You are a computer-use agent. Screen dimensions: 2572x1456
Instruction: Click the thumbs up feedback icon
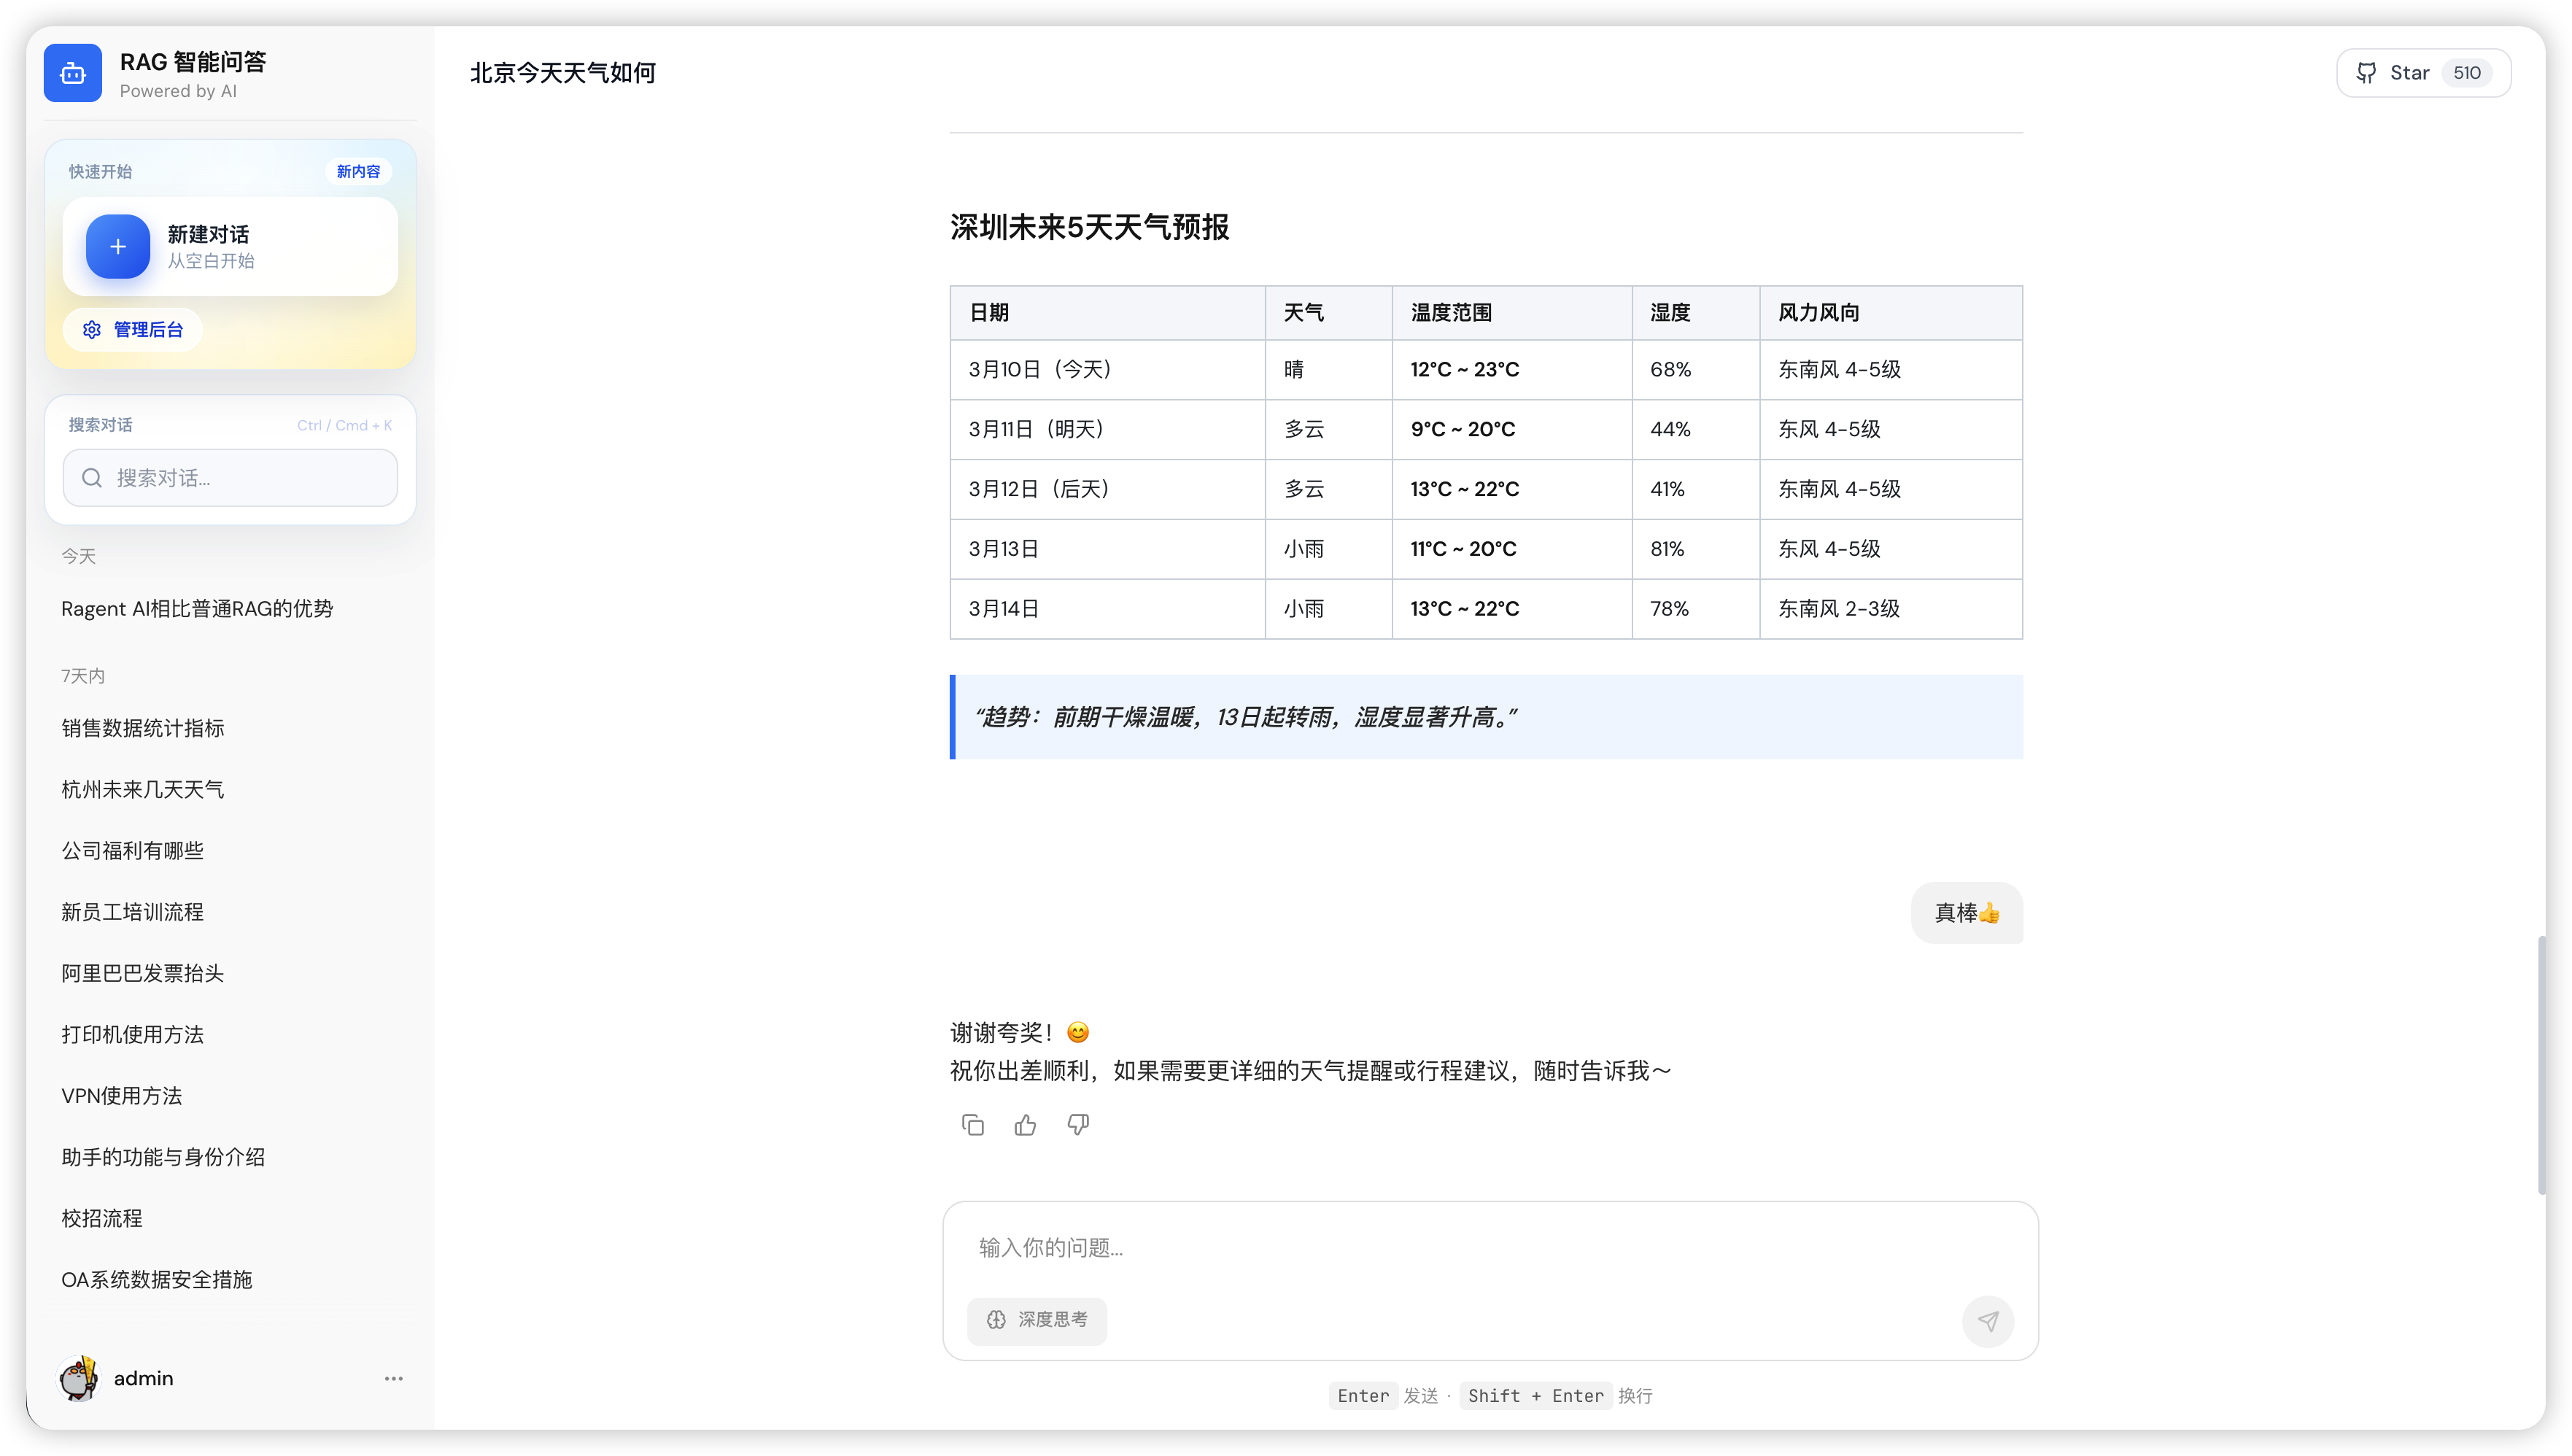(1025, 1125)
